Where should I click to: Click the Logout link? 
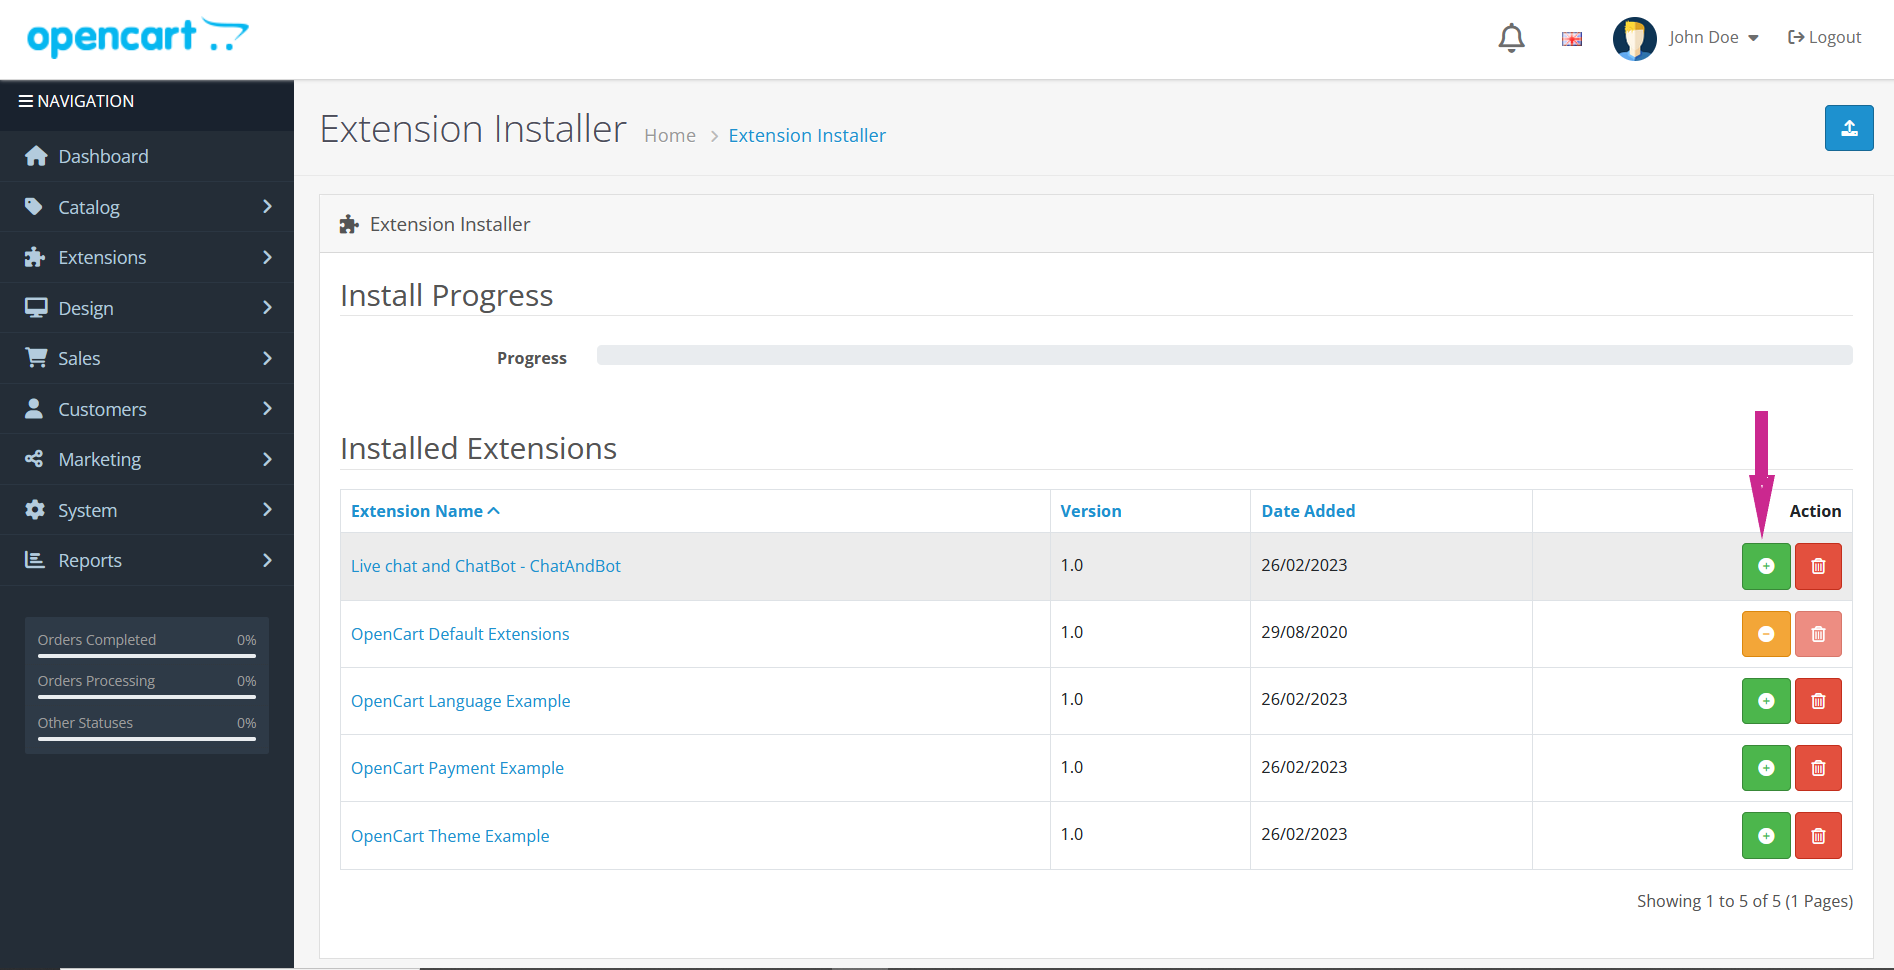(1825, 38)
